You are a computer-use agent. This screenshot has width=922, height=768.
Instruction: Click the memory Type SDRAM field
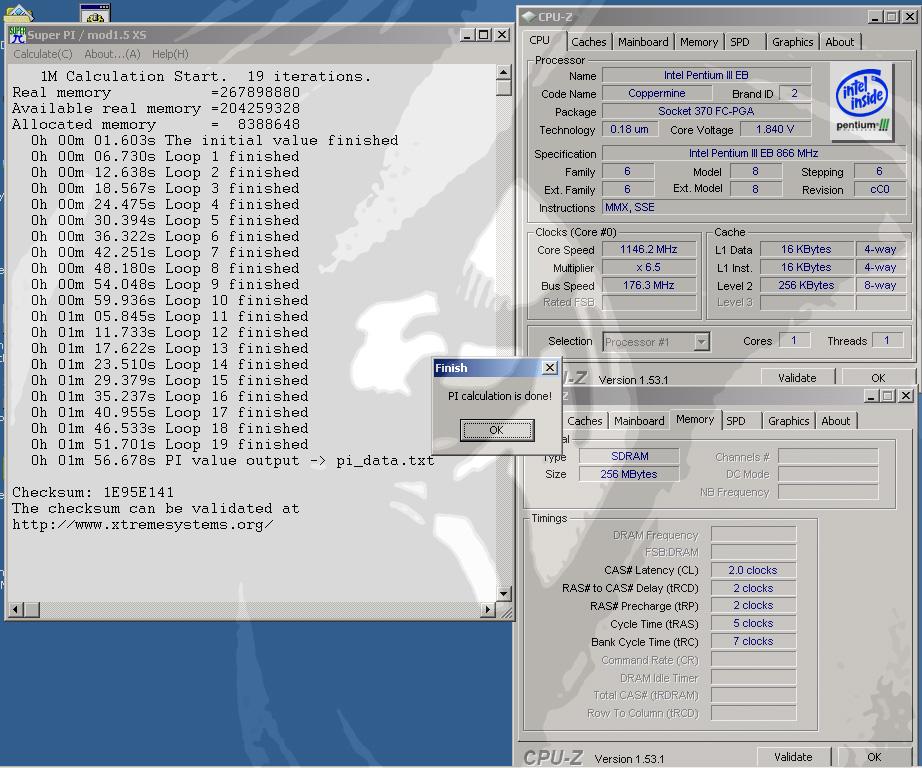(629, 456)
